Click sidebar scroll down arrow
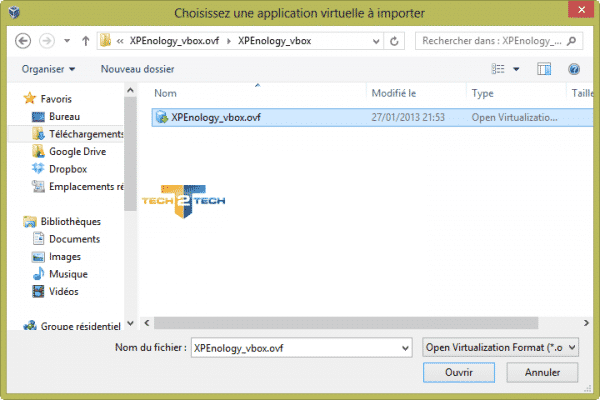The image size is (600, 400). (x=130, y=323)
